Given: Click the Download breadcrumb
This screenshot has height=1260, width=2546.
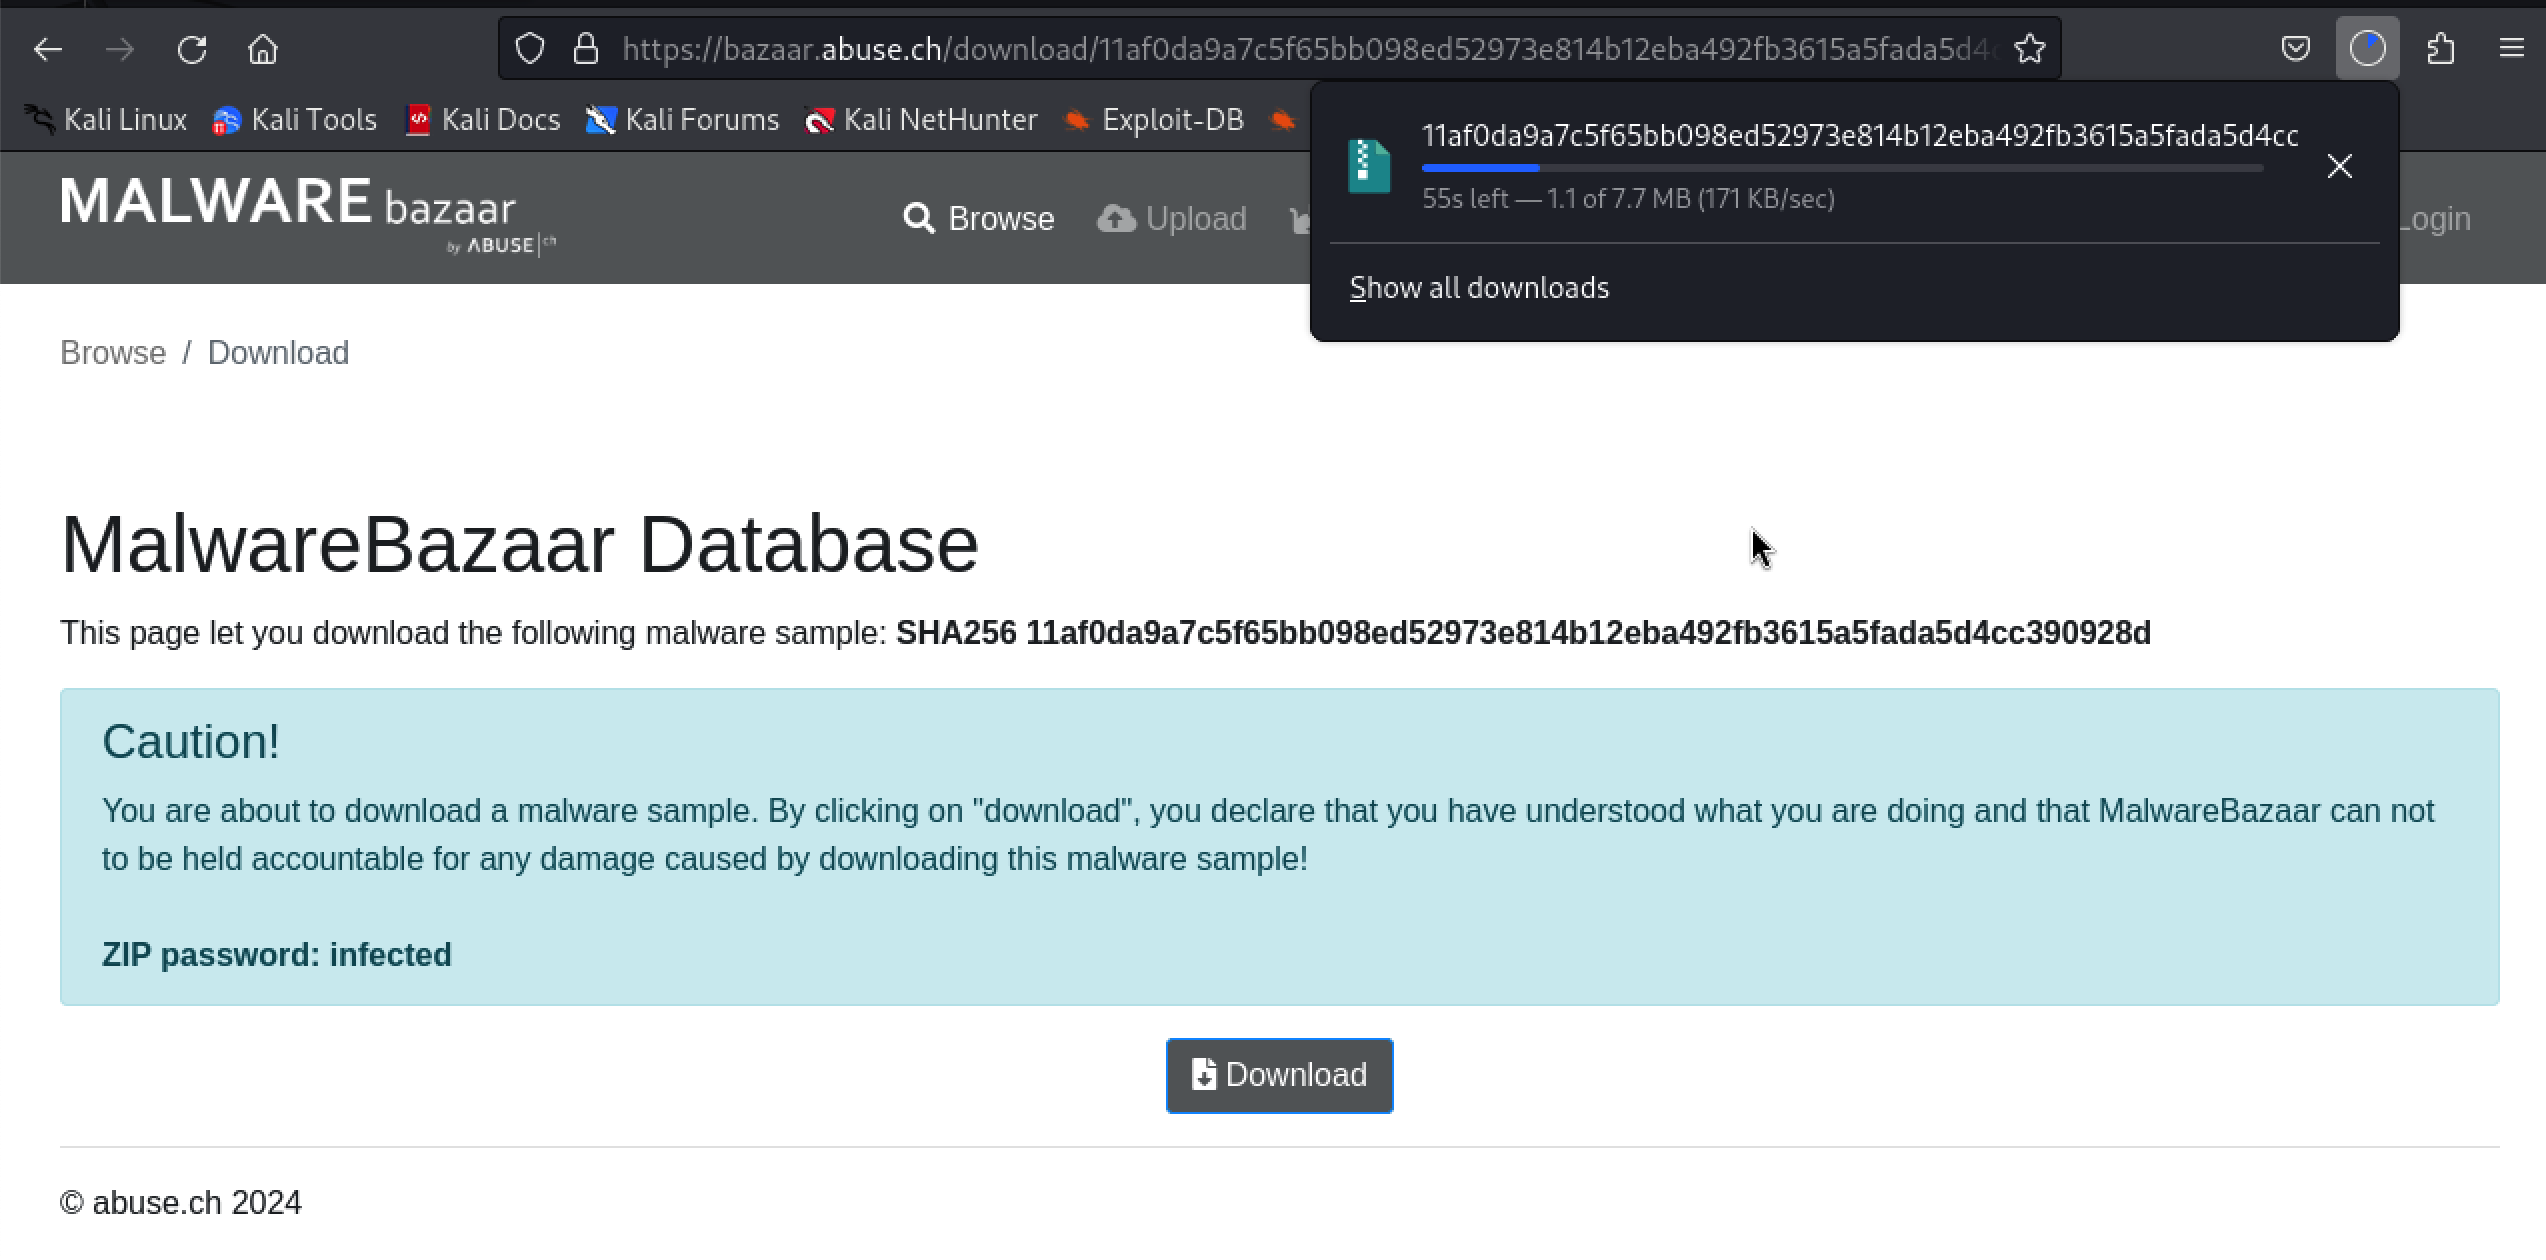Looking at the screenshot, I should (278, 353).
